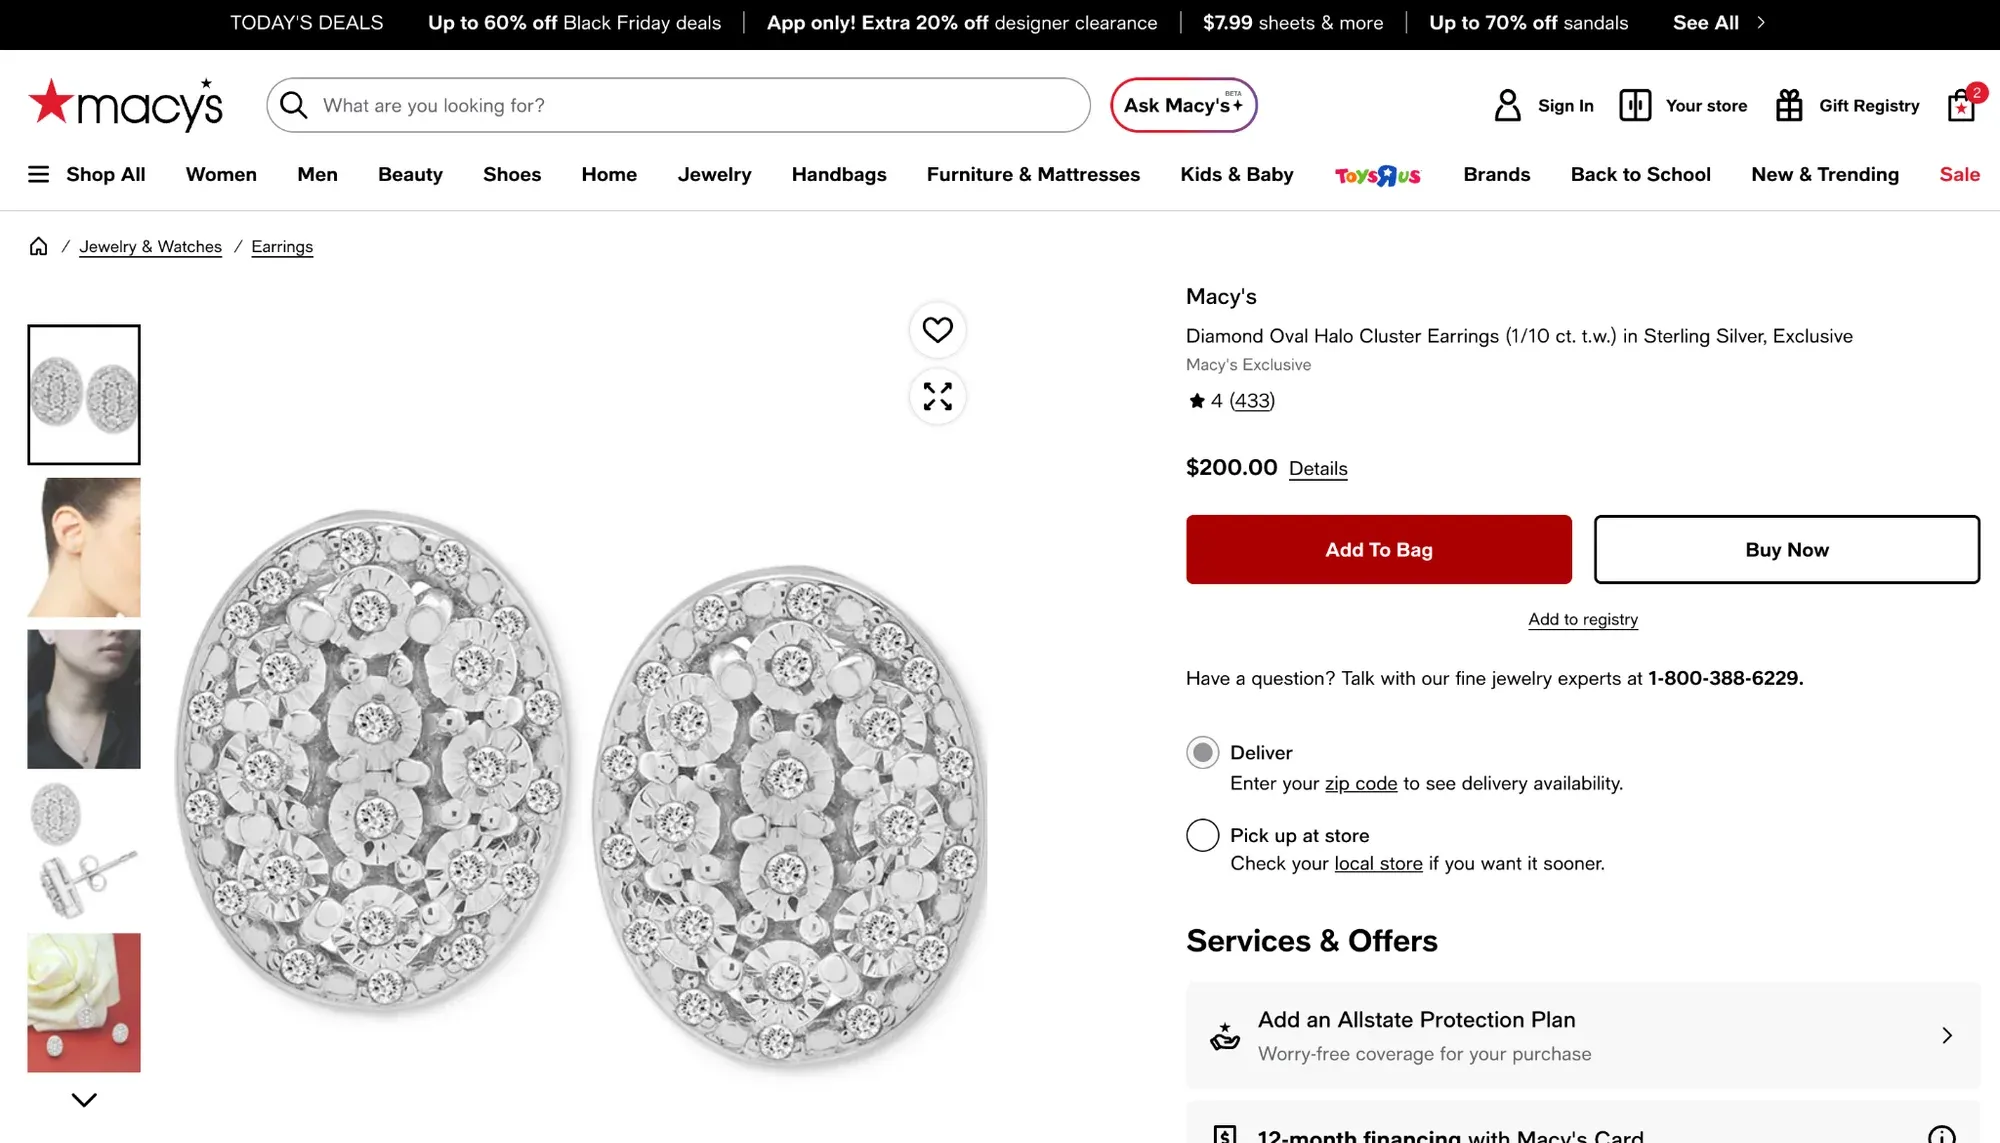Open the Shop All hamburger menu
The height and width of the screenshot is (1143, 2000).
(x=38, y=174)
